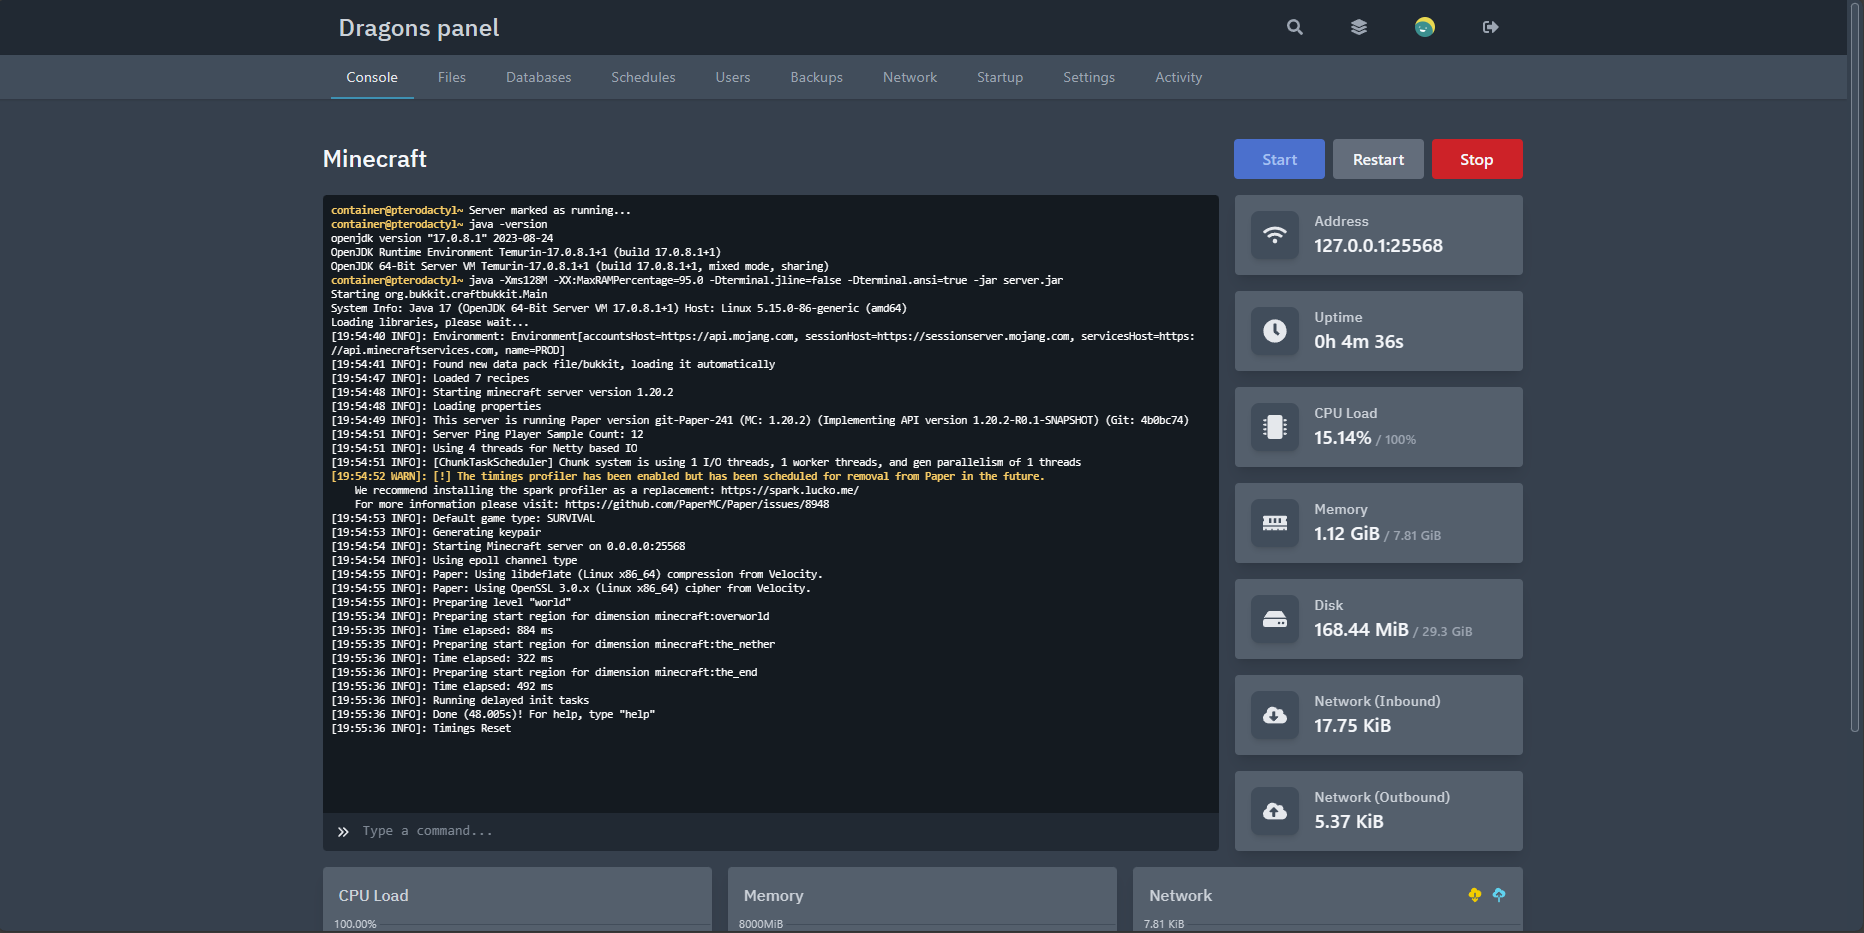Open the Startup tab
The height and width of the screenshot is (933, 1864).
click(x=1000, y=77)
